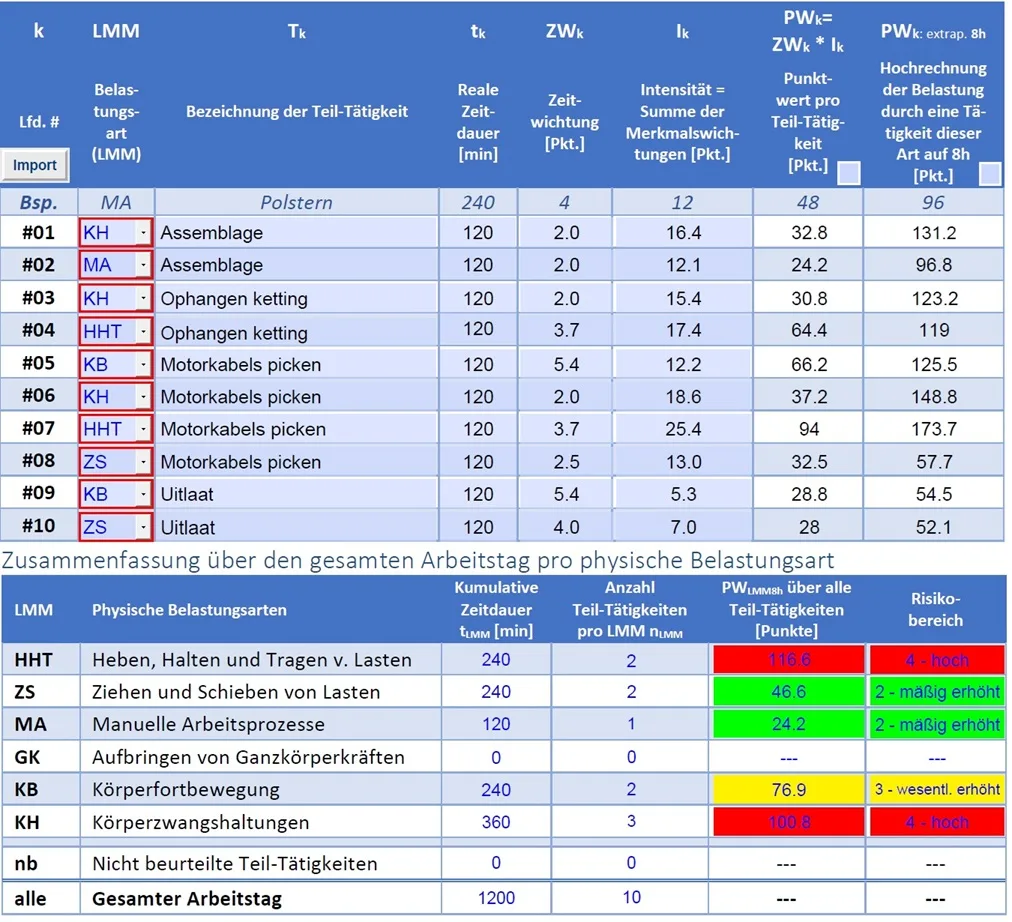Open the HHT dropdown arrow in row #07
1012x922 pixels.
tap(145, 429)
